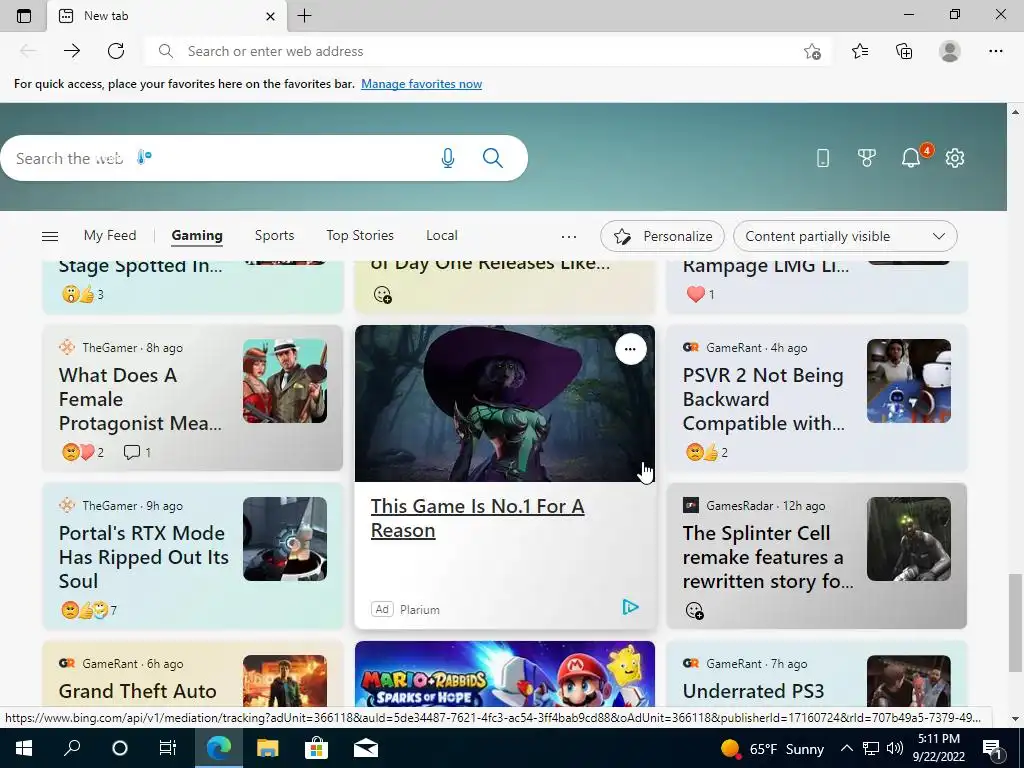Start voice search with microphone icon
Screen dimensions: 1024x768
click(x=447, y=158)
